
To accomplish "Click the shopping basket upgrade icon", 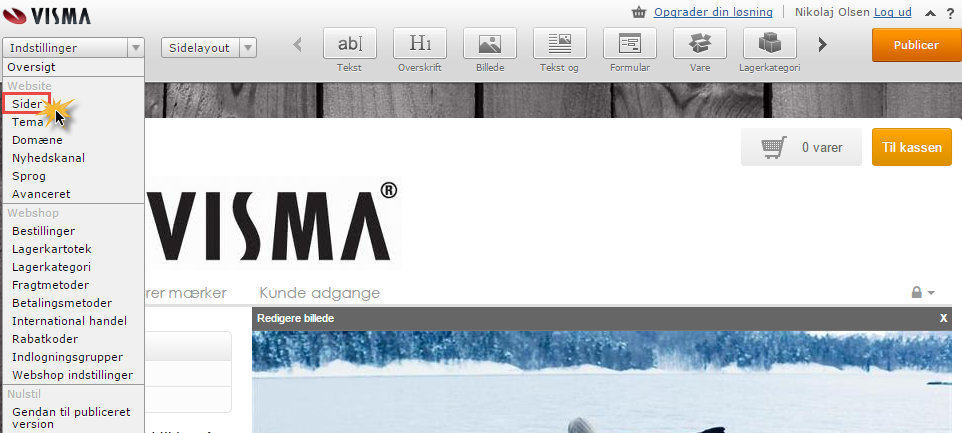I will [639, 12].
